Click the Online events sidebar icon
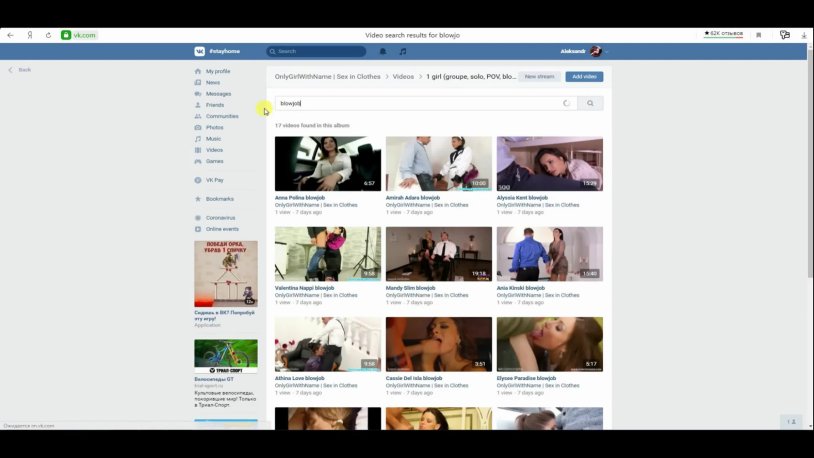Screen dimensions: 814x458 click(x=198, y=229)
